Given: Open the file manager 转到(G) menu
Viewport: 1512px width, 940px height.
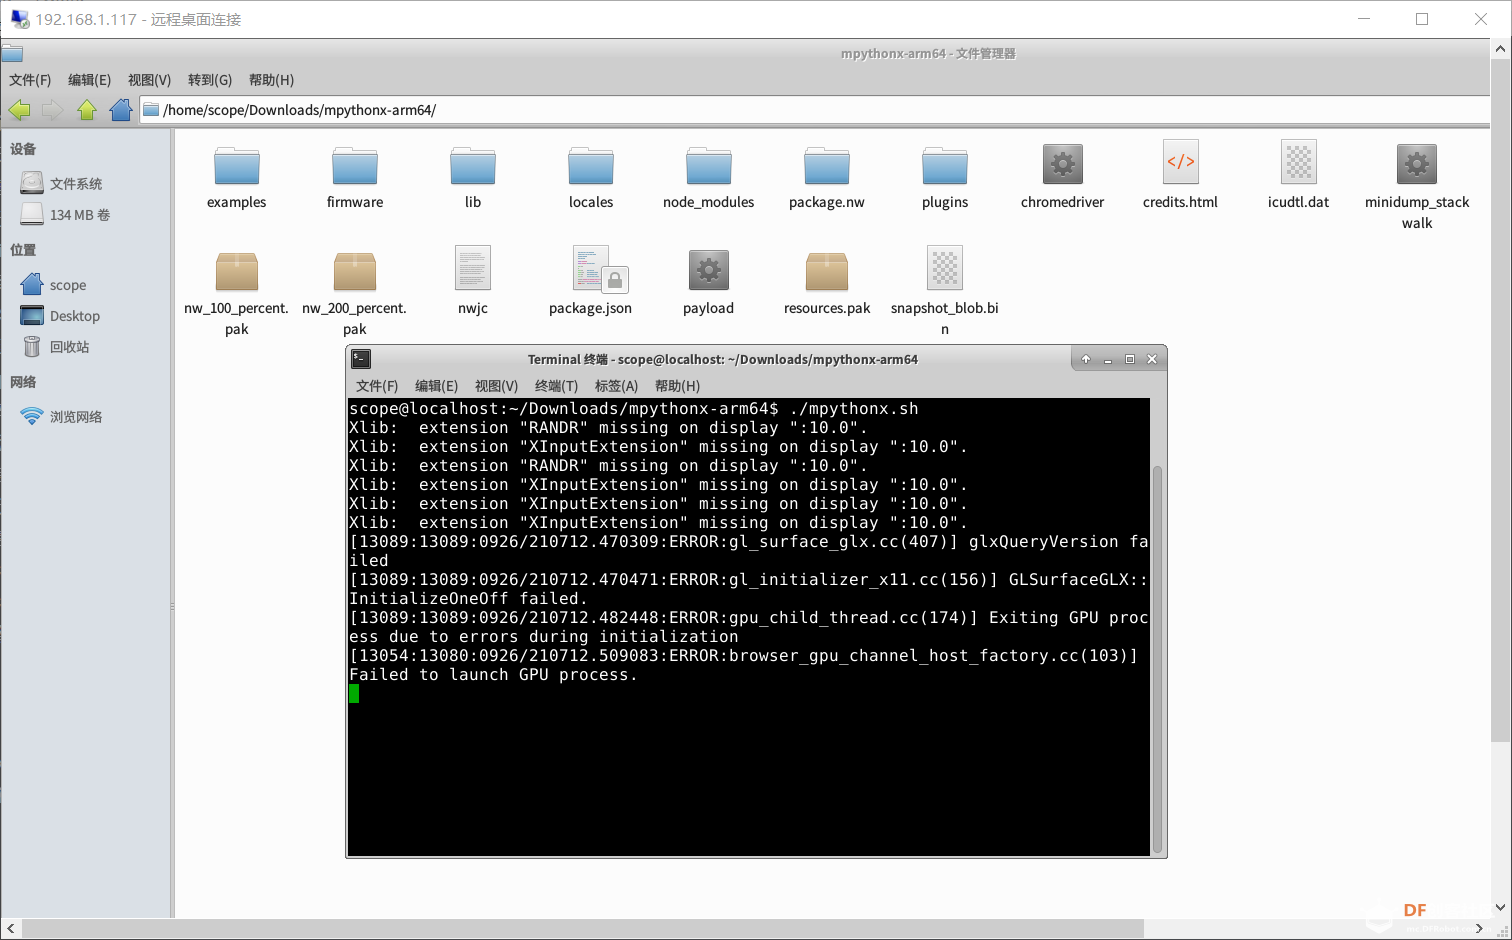Looking at the screenshot, I should tap(209, 80).
